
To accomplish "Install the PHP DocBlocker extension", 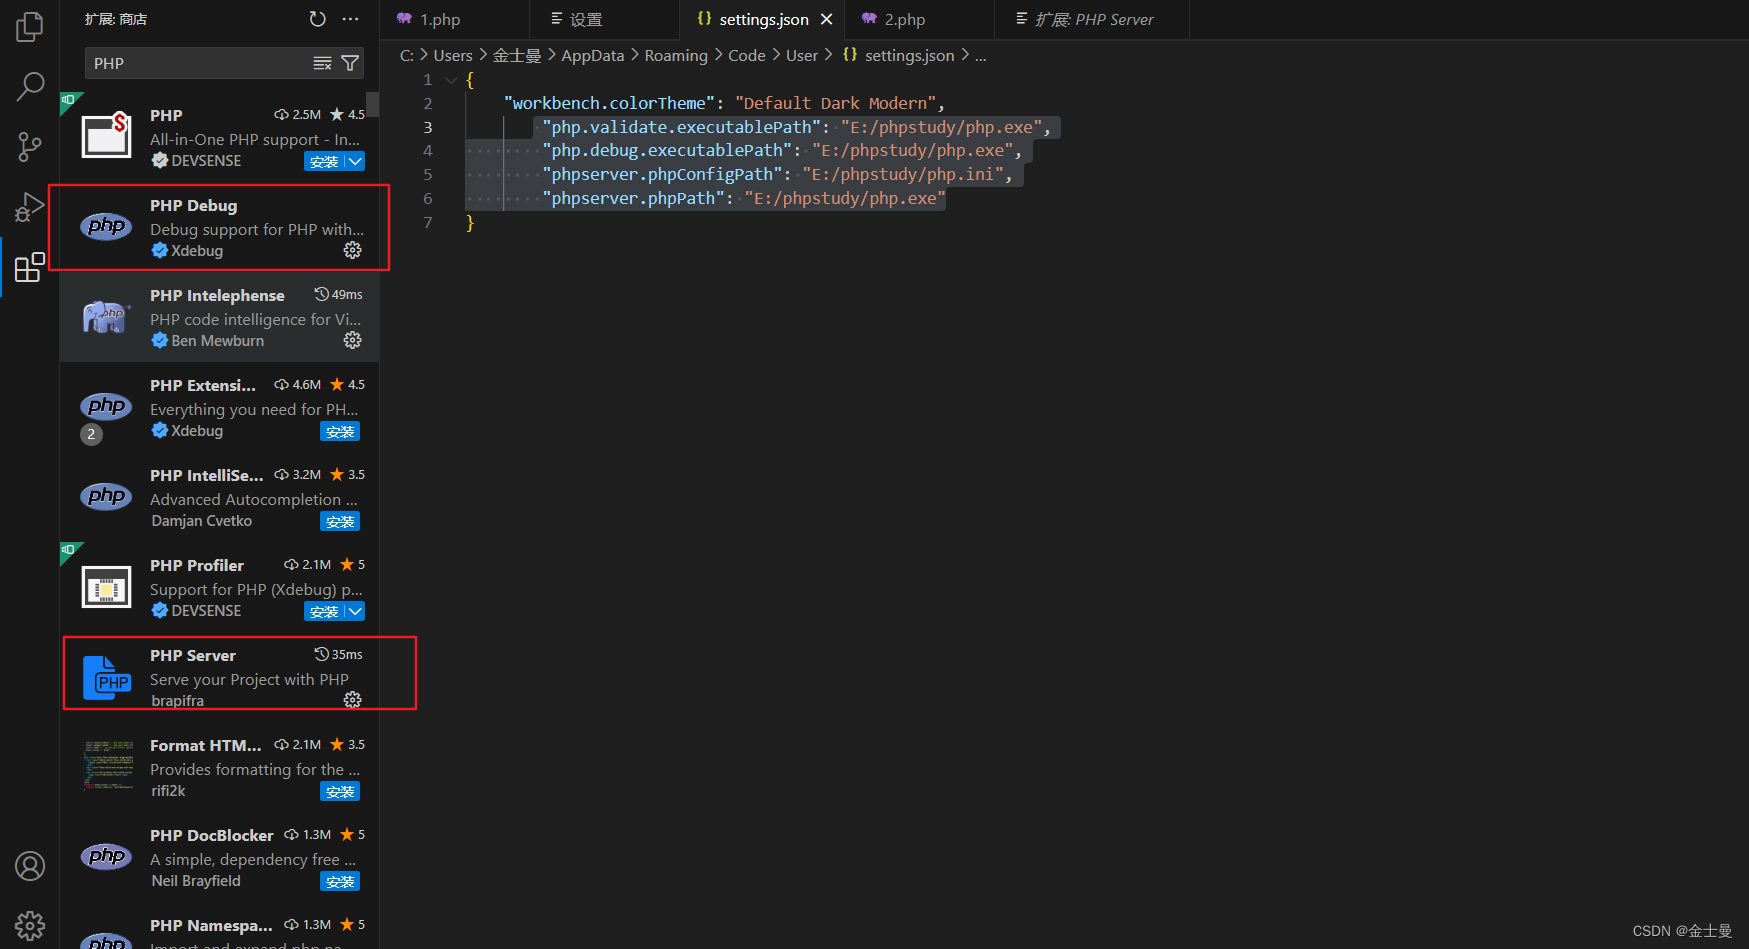I will [x=340, y=881].
